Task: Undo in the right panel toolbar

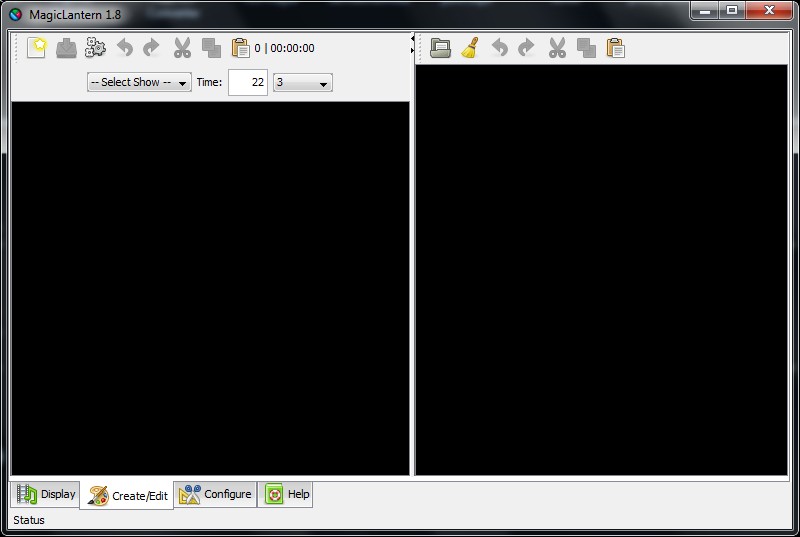Action: pyautogui.click(x=500, y=48)
